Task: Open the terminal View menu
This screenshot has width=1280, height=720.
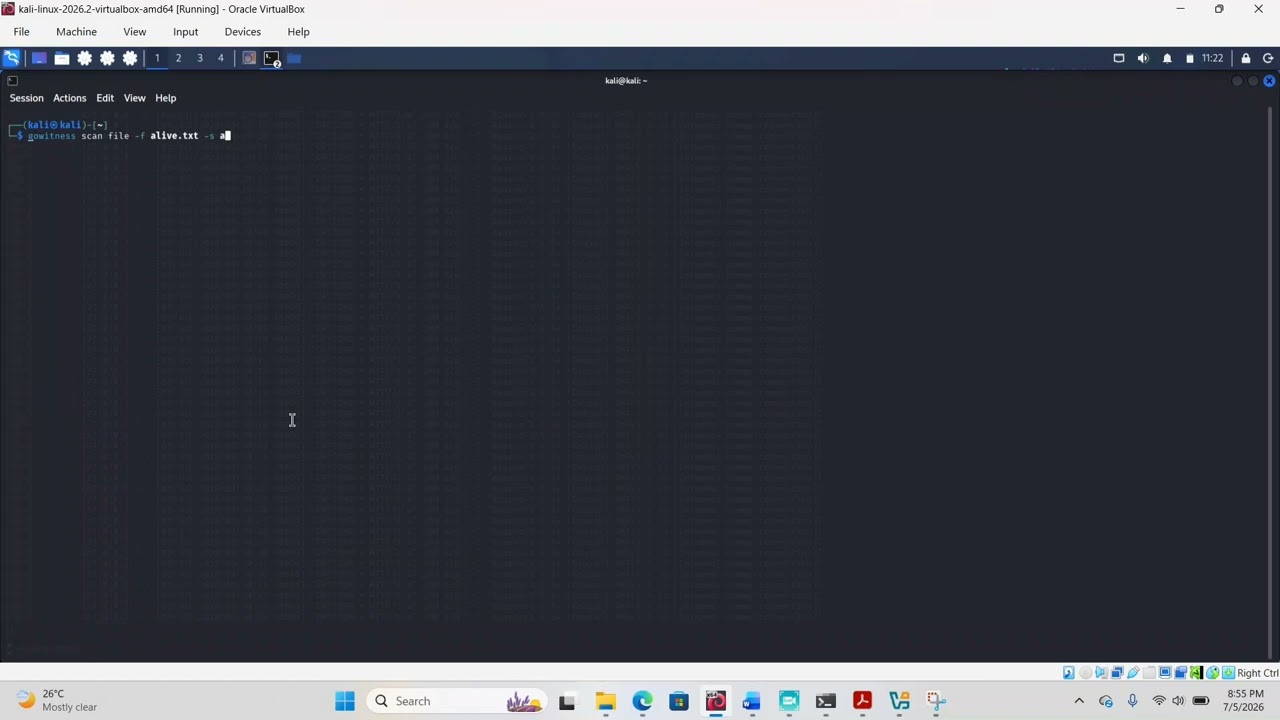Action: tap(134, 98)
